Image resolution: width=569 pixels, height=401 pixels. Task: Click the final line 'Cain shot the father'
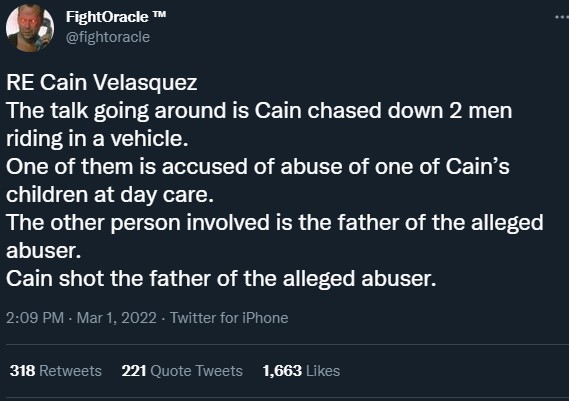[x=221, y=279]
